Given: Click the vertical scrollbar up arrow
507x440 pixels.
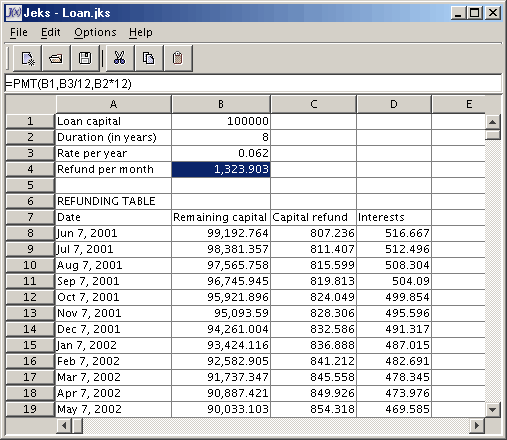Looking at the screenshot, I should tap(493, 122).
